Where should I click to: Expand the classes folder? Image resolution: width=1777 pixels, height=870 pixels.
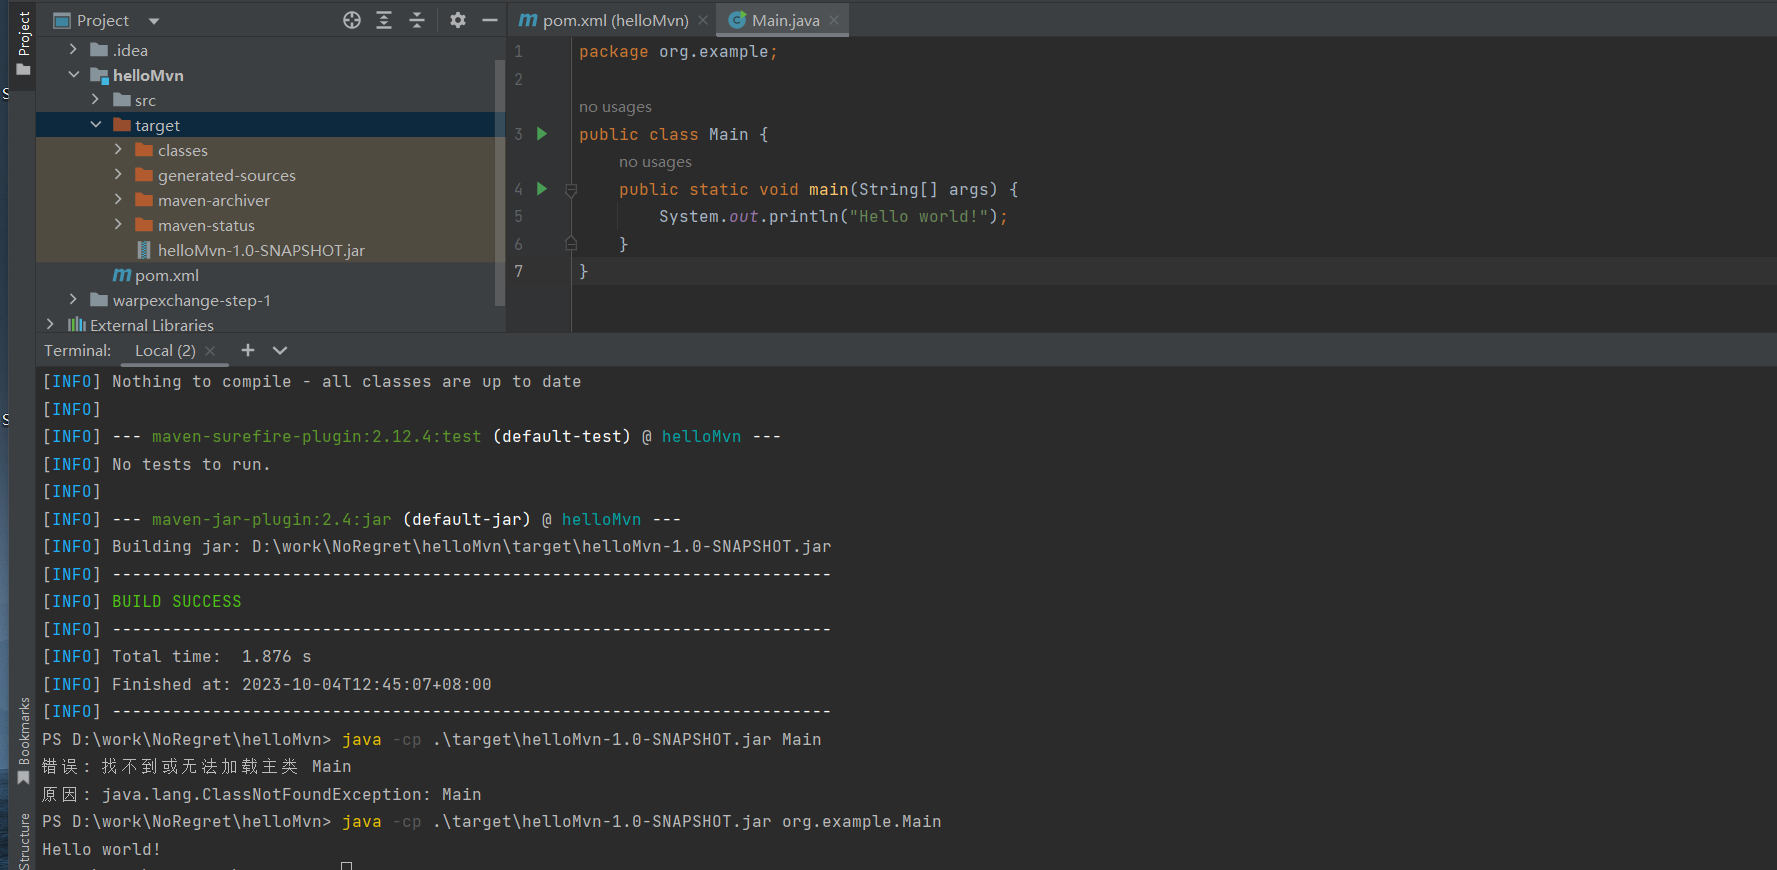(x=118, y=149)
